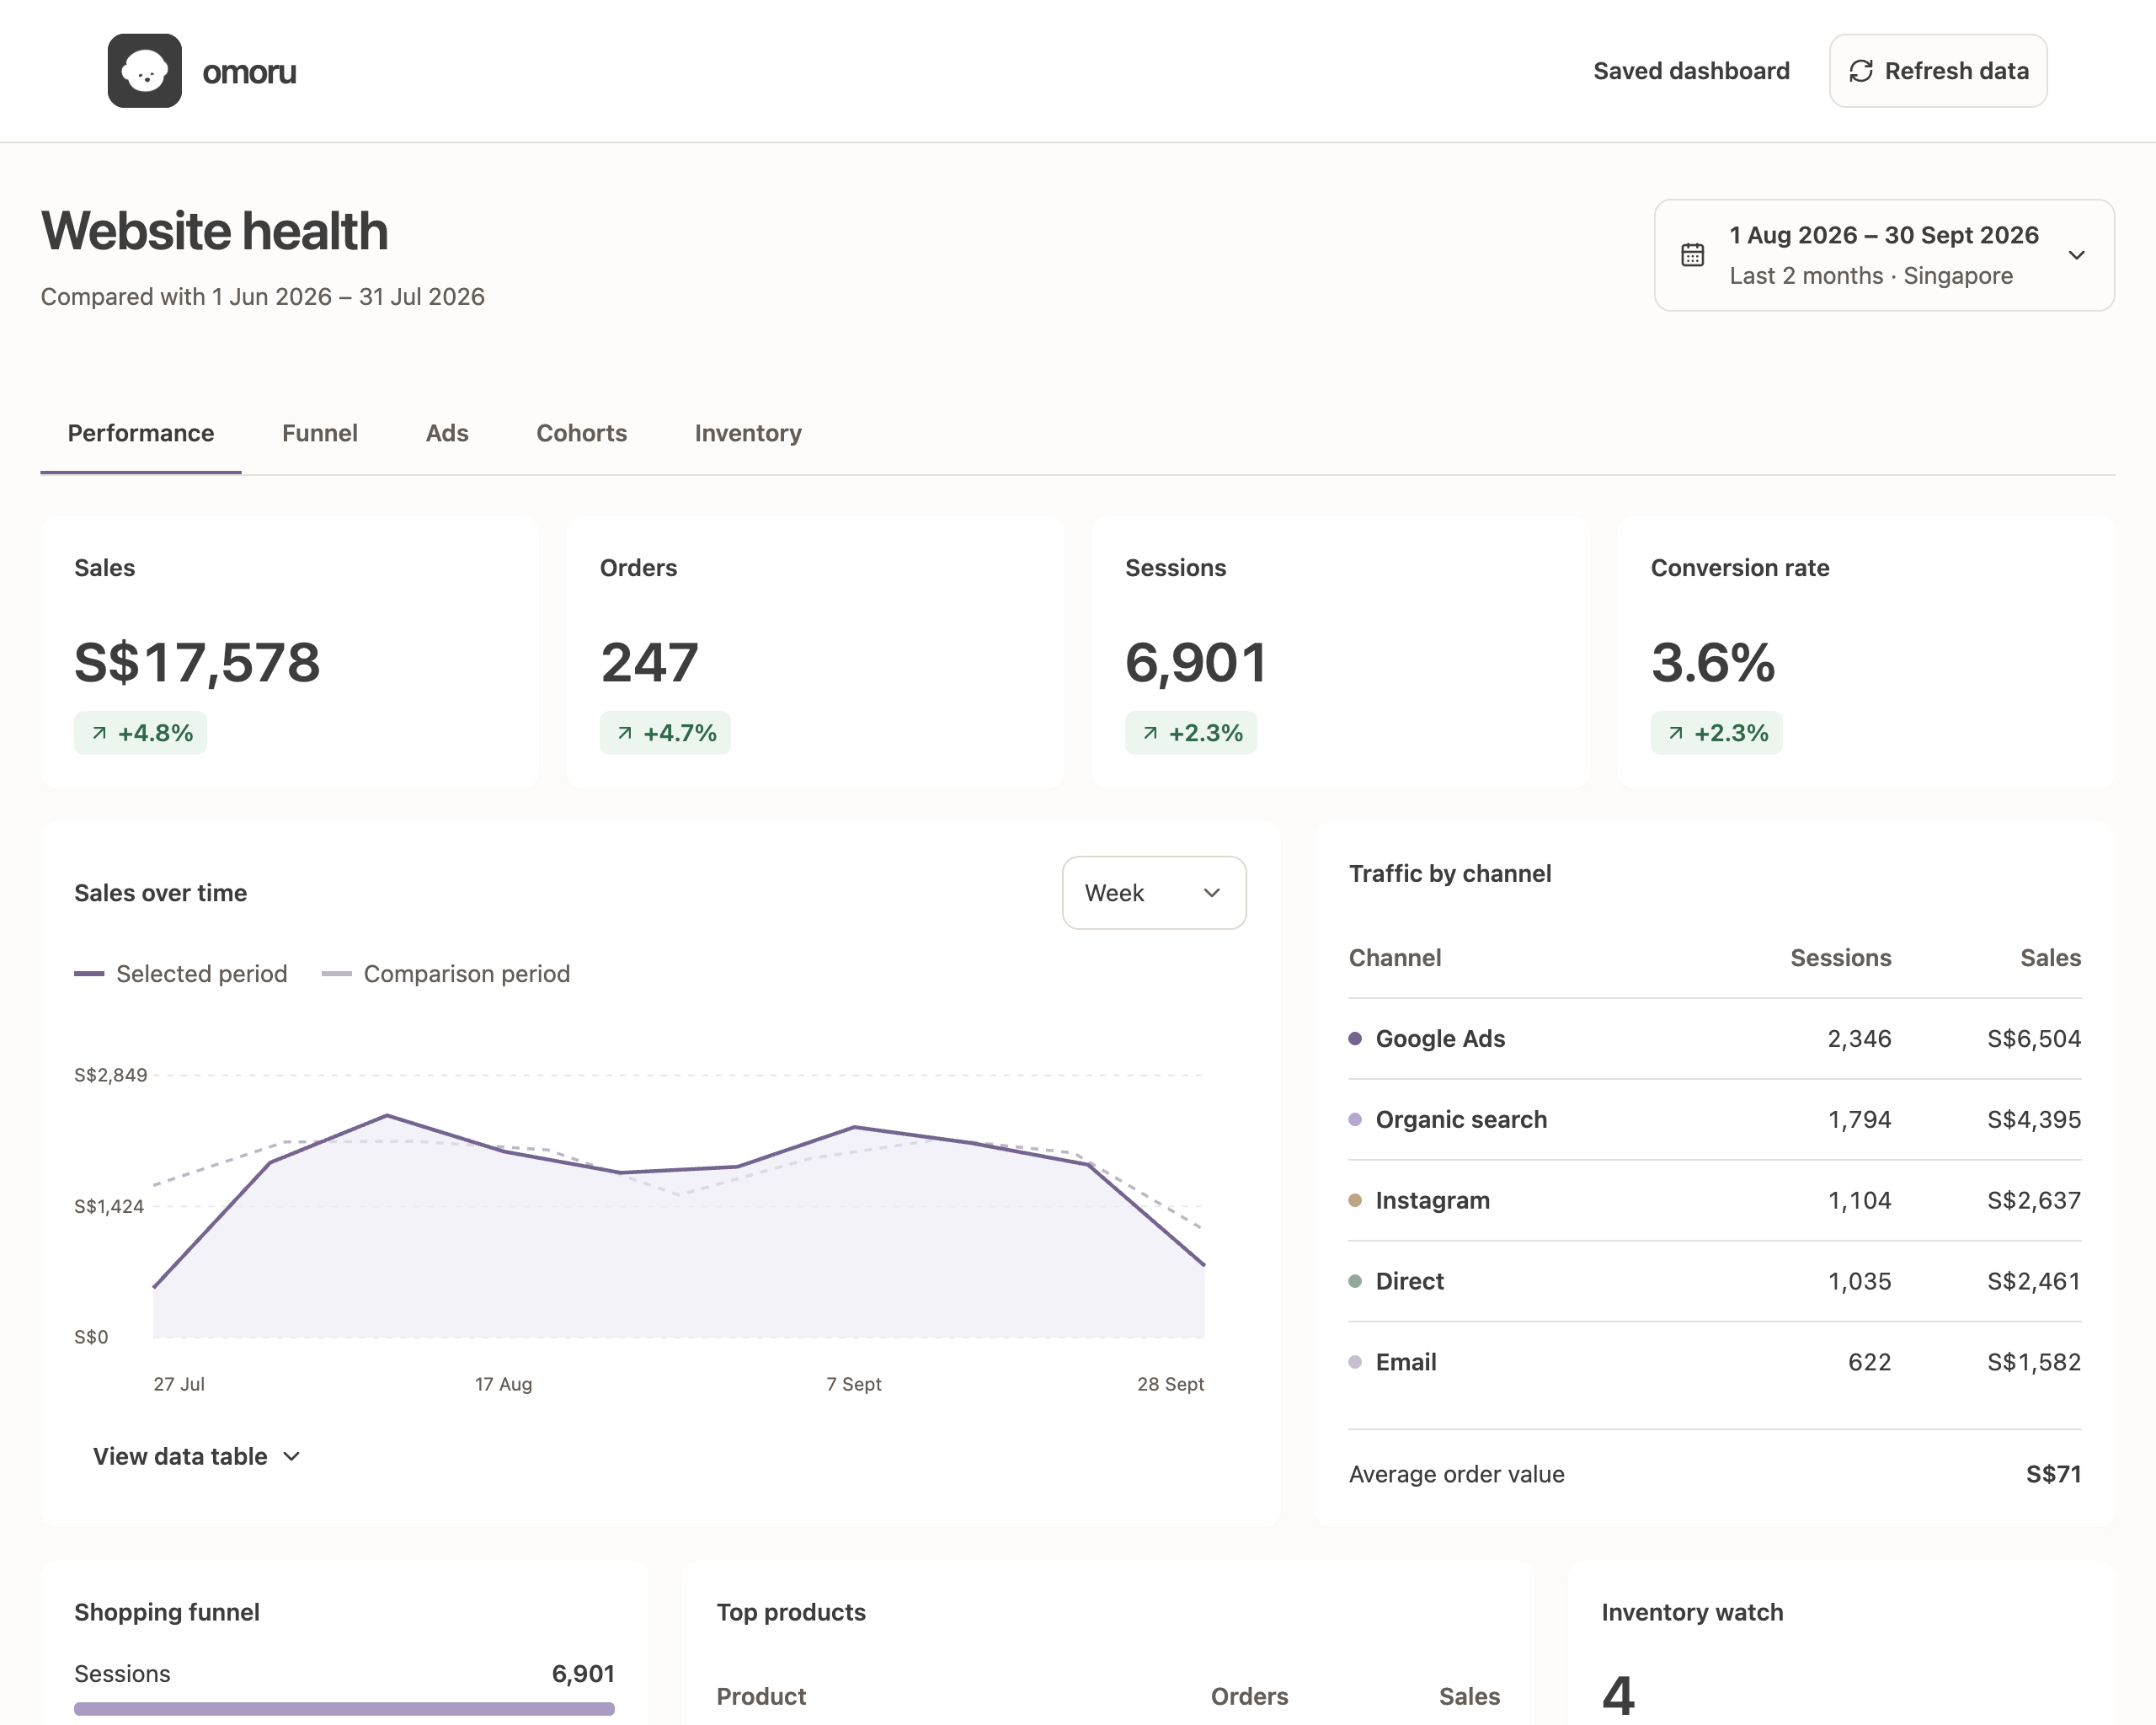
Task: Click the refresh arrows icon
Action: 1860,71
